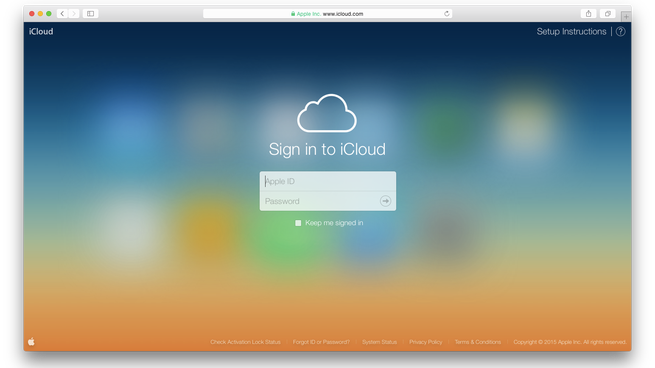Reload the iCloud page
This screenshot has width=655, height=368.
[447, 14]
